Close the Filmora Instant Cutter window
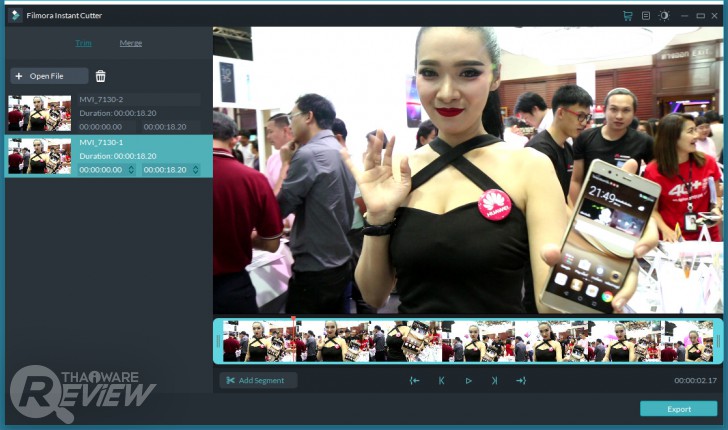728x430 pixels. [x=715, y=16]
